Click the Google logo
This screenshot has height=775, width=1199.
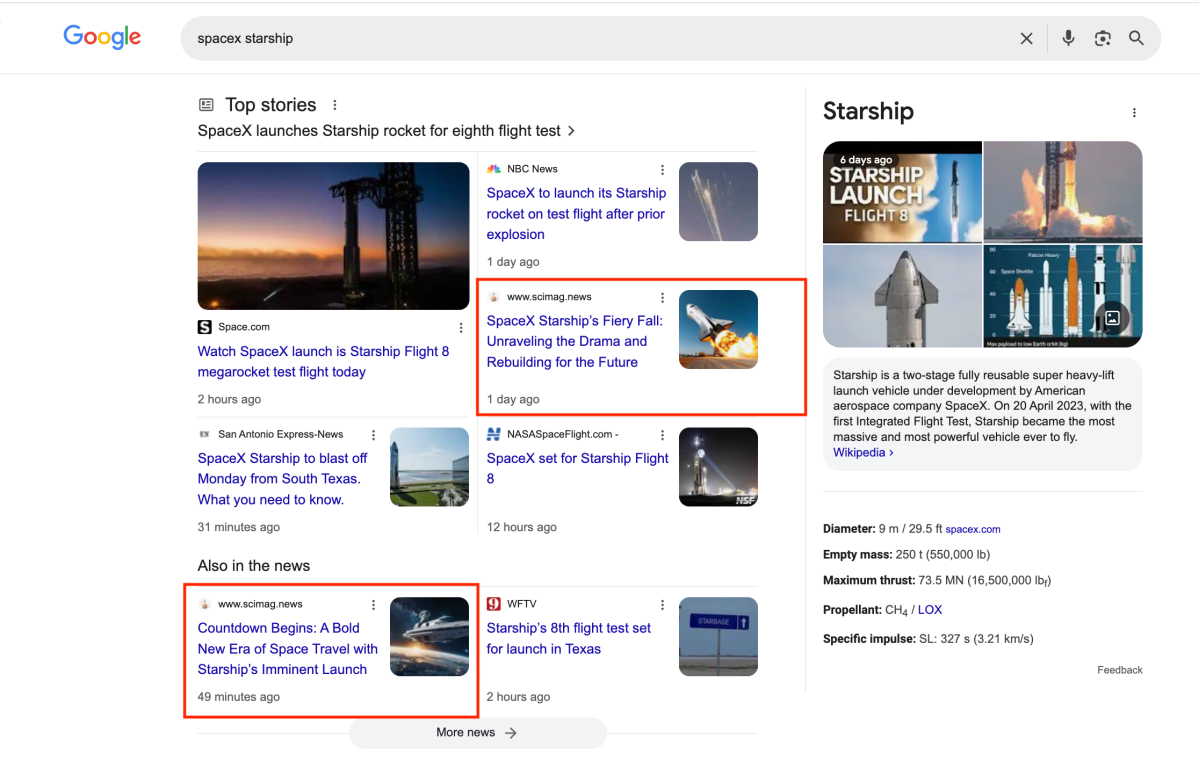click(x=102, y=38)
